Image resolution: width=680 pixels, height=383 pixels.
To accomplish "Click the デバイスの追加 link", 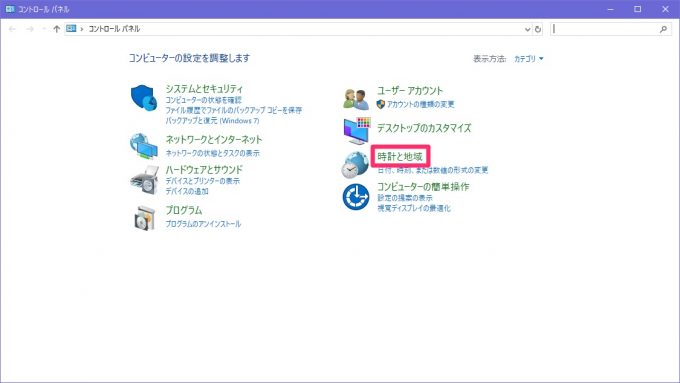I will click(187, 191).
